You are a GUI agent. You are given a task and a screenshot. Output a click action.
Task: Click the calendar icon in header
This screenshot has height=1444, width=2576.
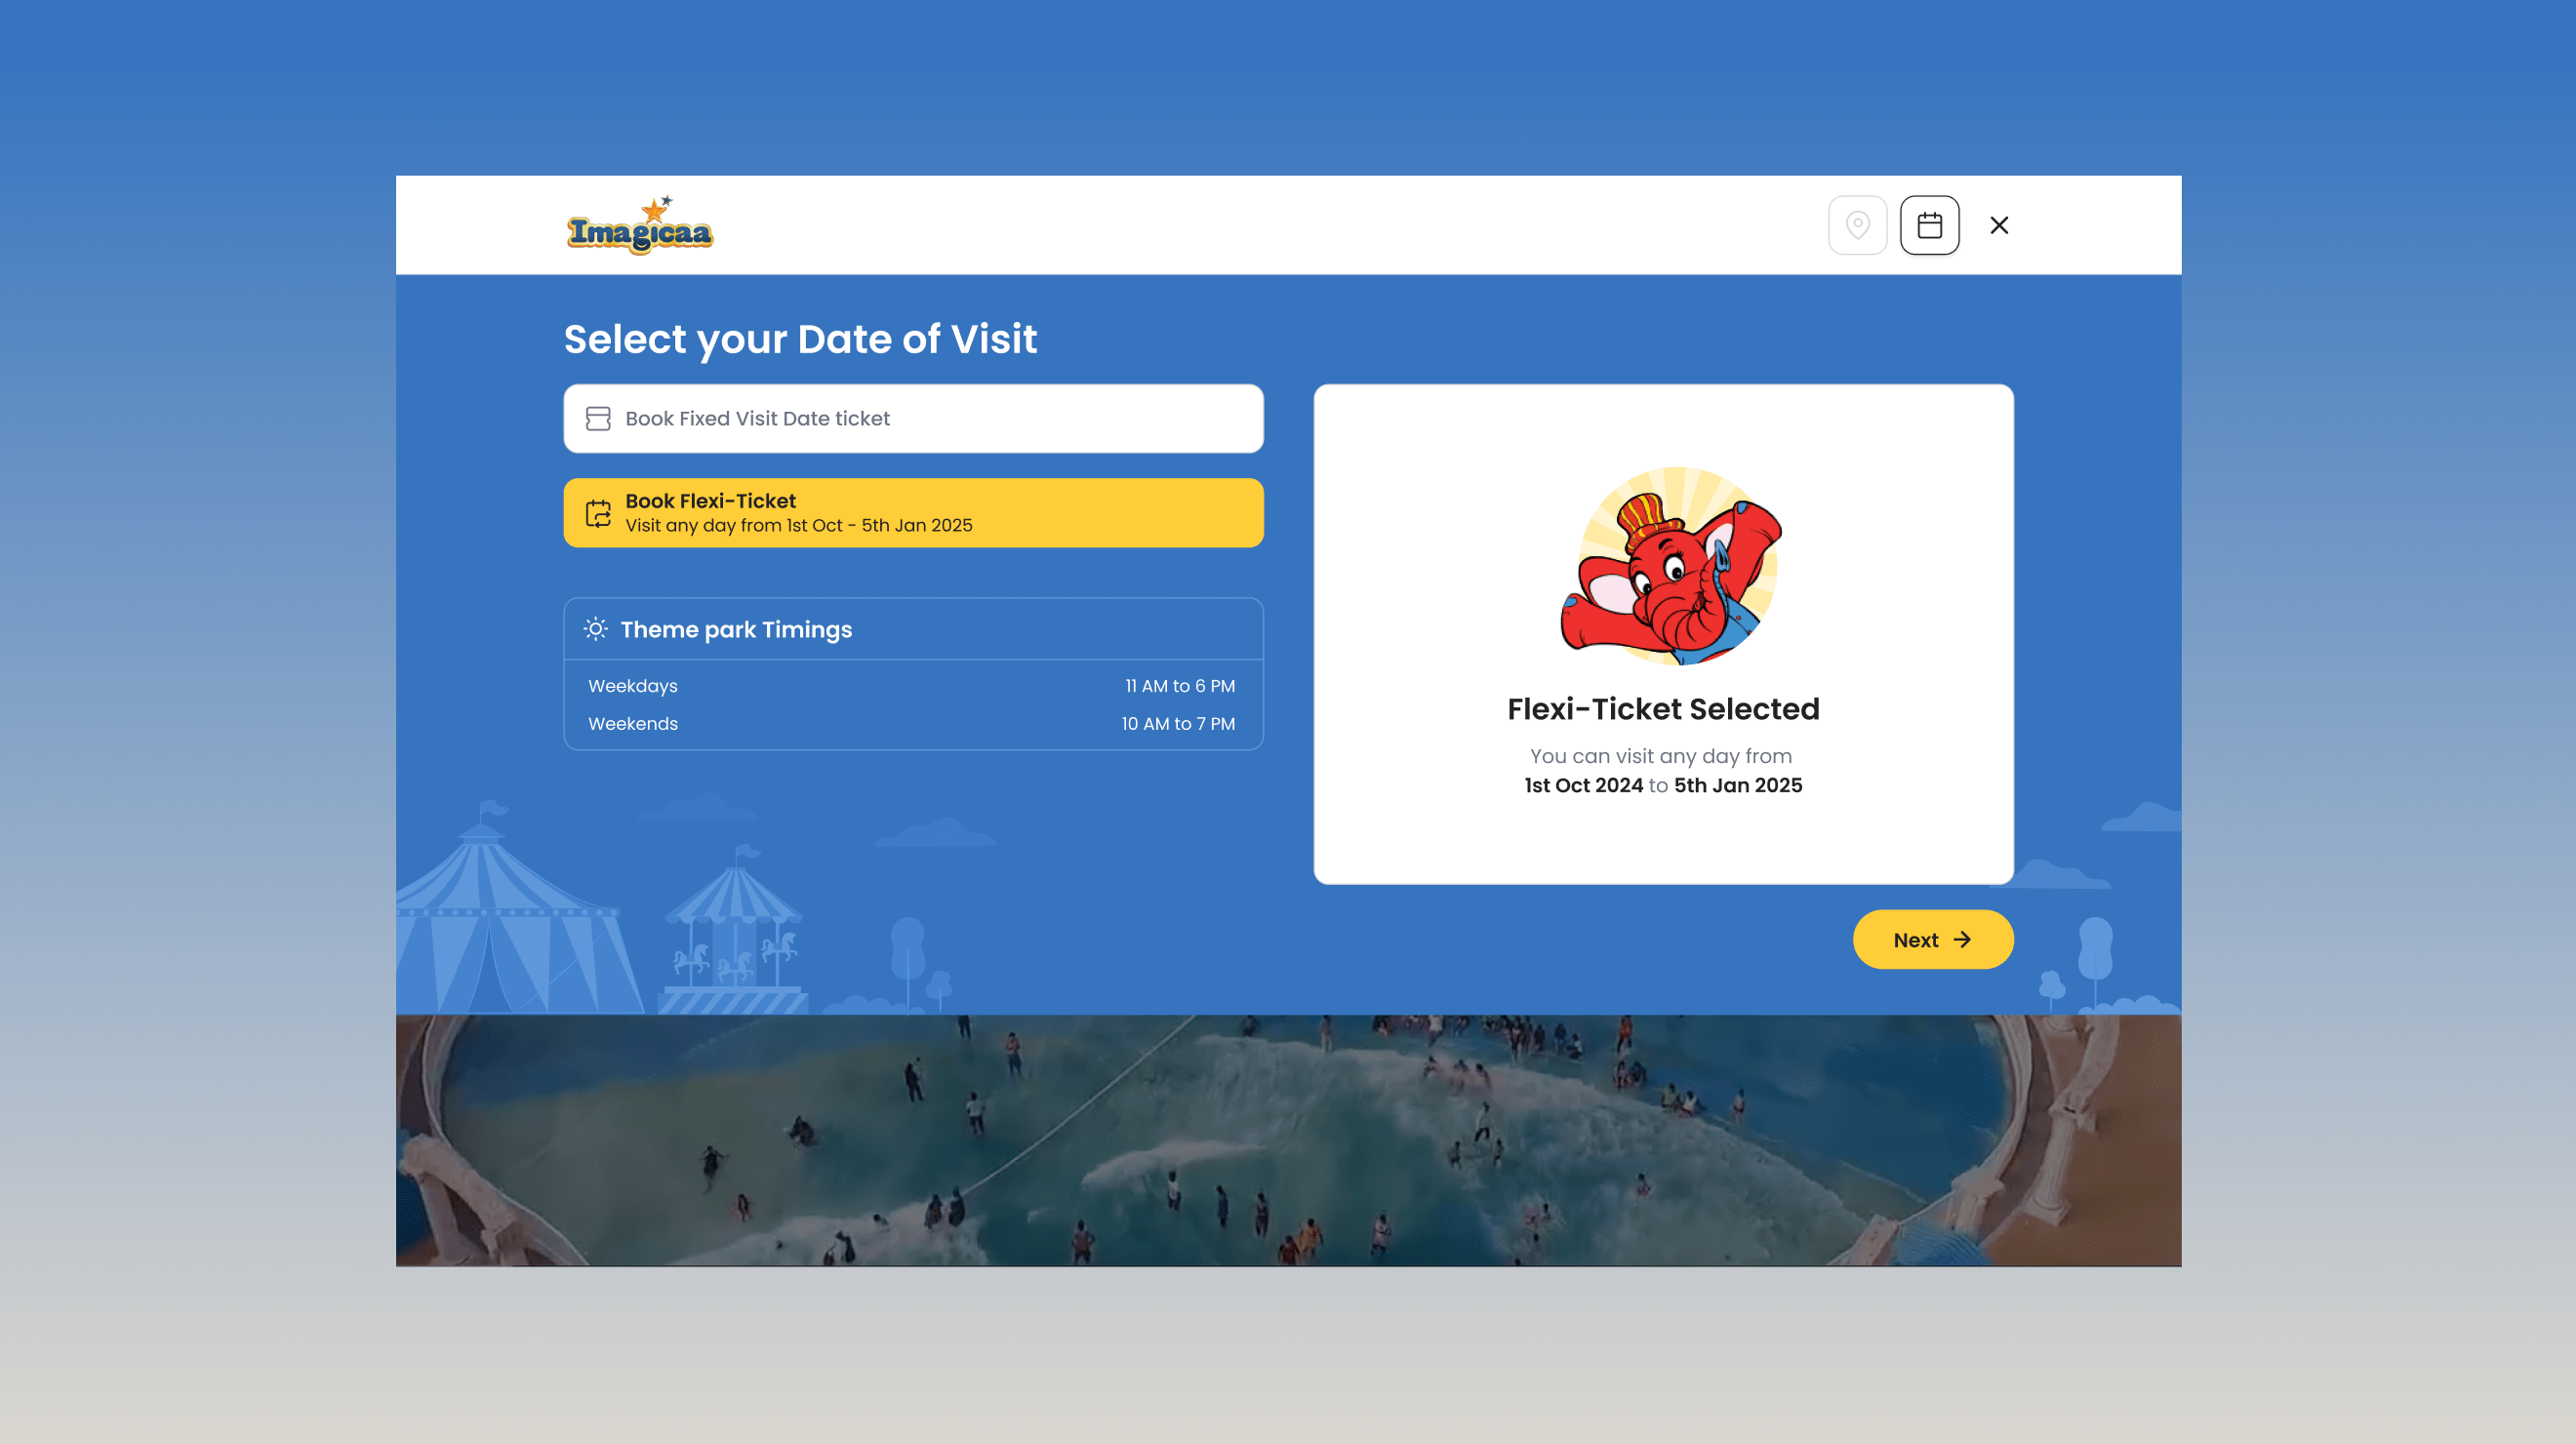pos(1929,225)
